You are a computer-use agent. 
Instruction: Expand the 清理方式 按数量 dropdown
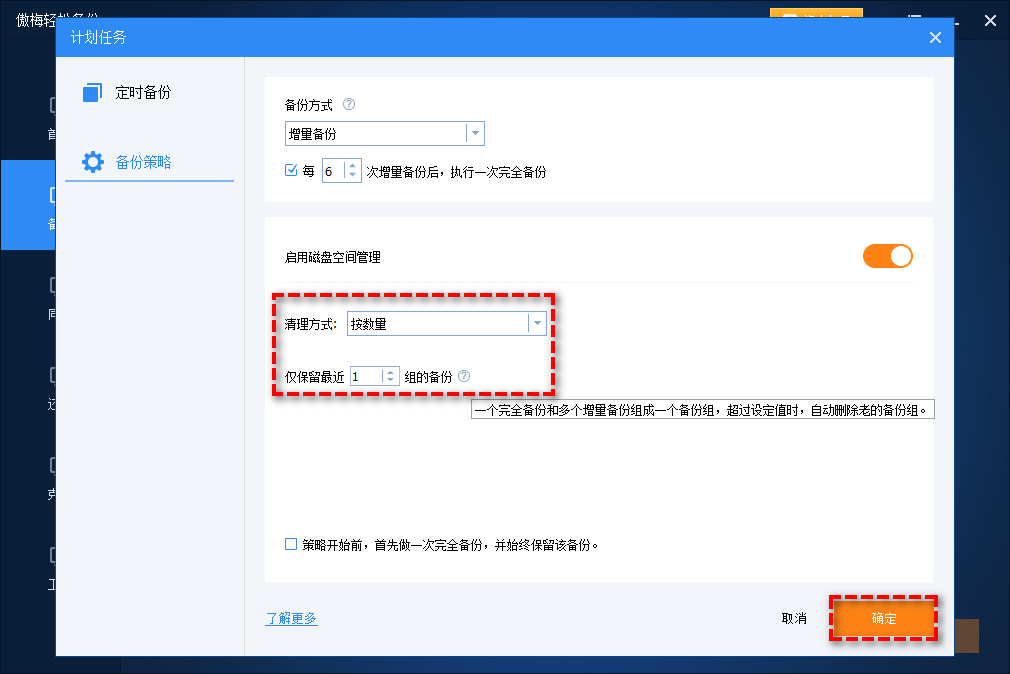538,323
